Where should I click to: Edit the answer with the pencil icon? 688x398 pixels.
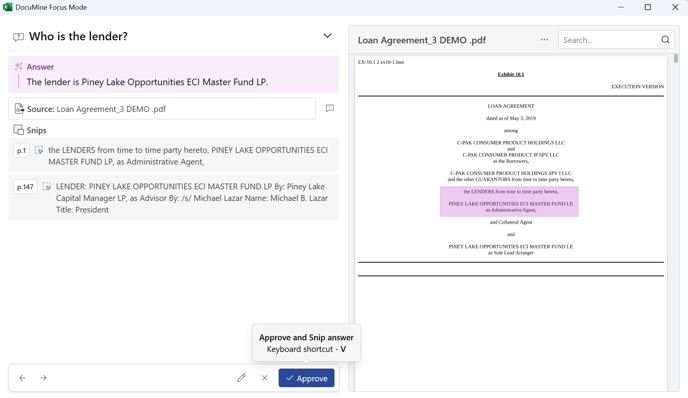click(x=241, y=378)
